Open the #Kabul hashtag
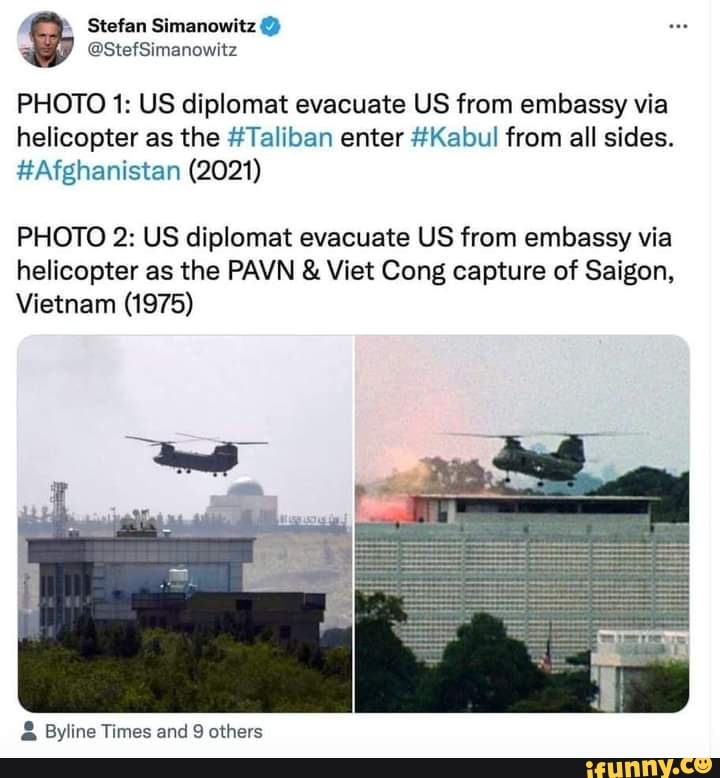The image size is (720, 778). coord(455,137)
